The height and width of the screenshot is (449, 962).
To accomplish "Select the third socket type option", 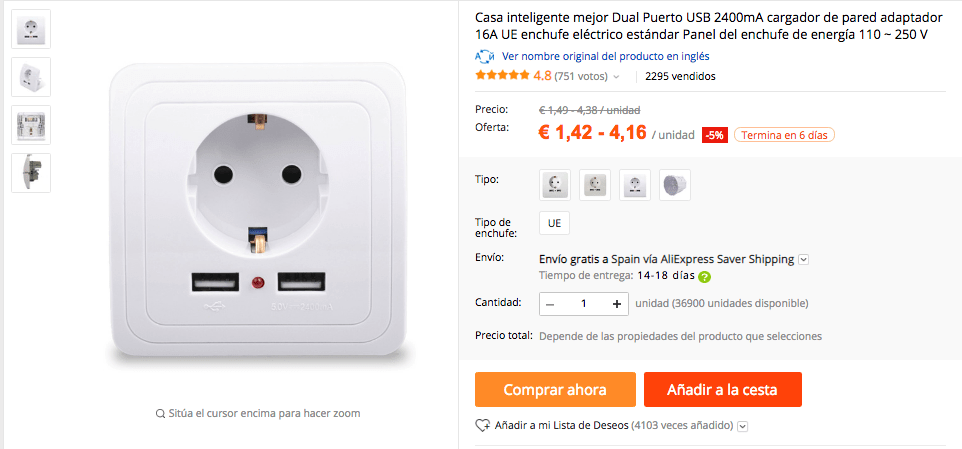I will 635,185.
